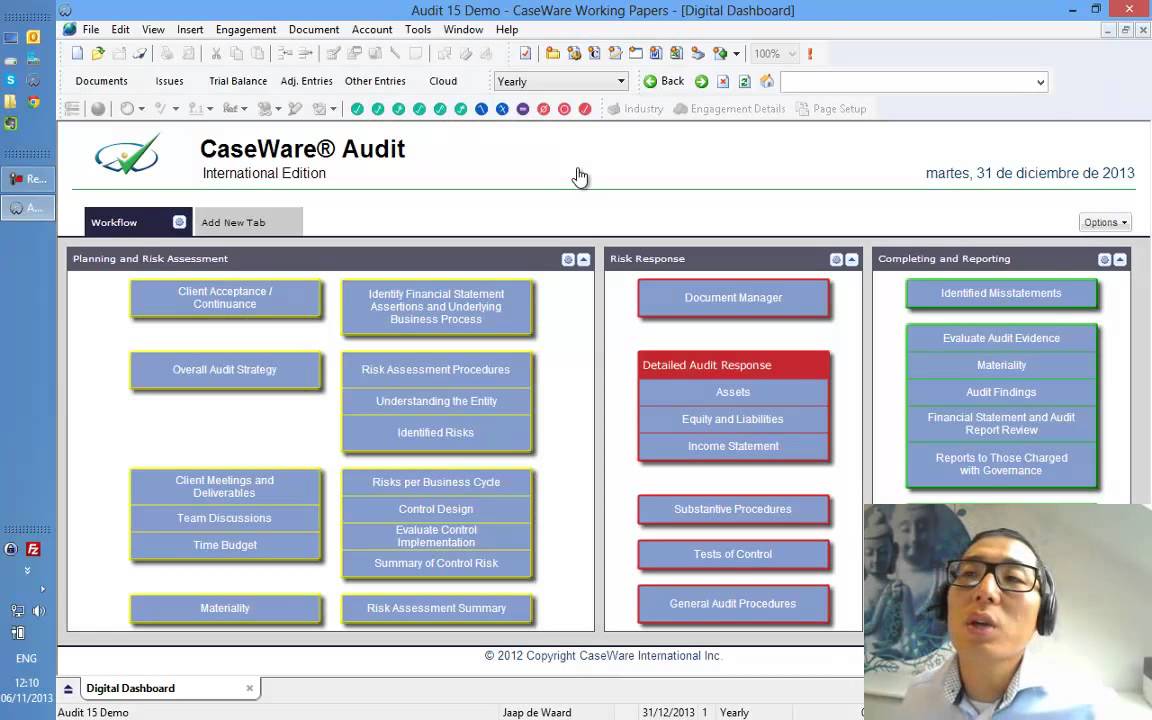Open Engagement Details from the toolbar
Viewport: 1152px width, 720px height.
tap(730, 109)
